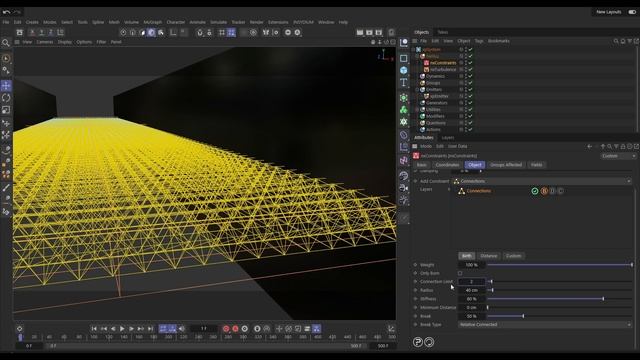Click the Break slider track
This screenshot has width=640, height=360.
560,316
